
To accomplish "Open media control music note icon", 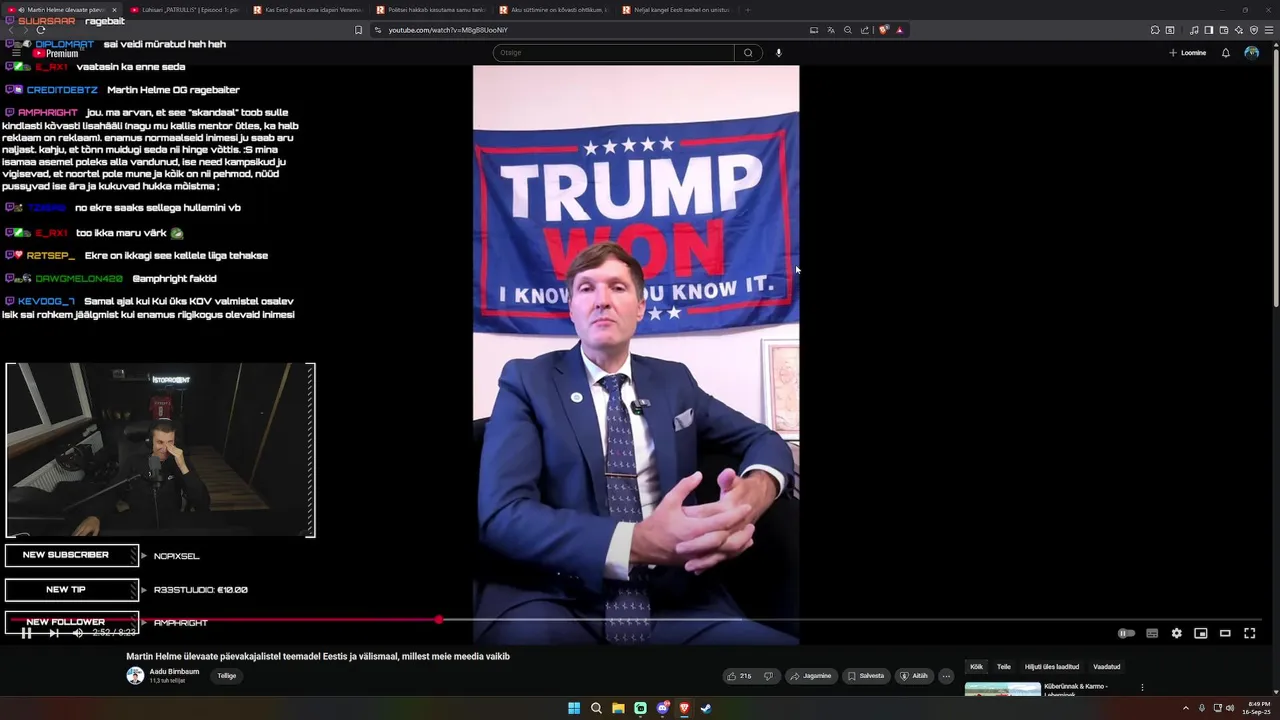I will pos(1194,30).
